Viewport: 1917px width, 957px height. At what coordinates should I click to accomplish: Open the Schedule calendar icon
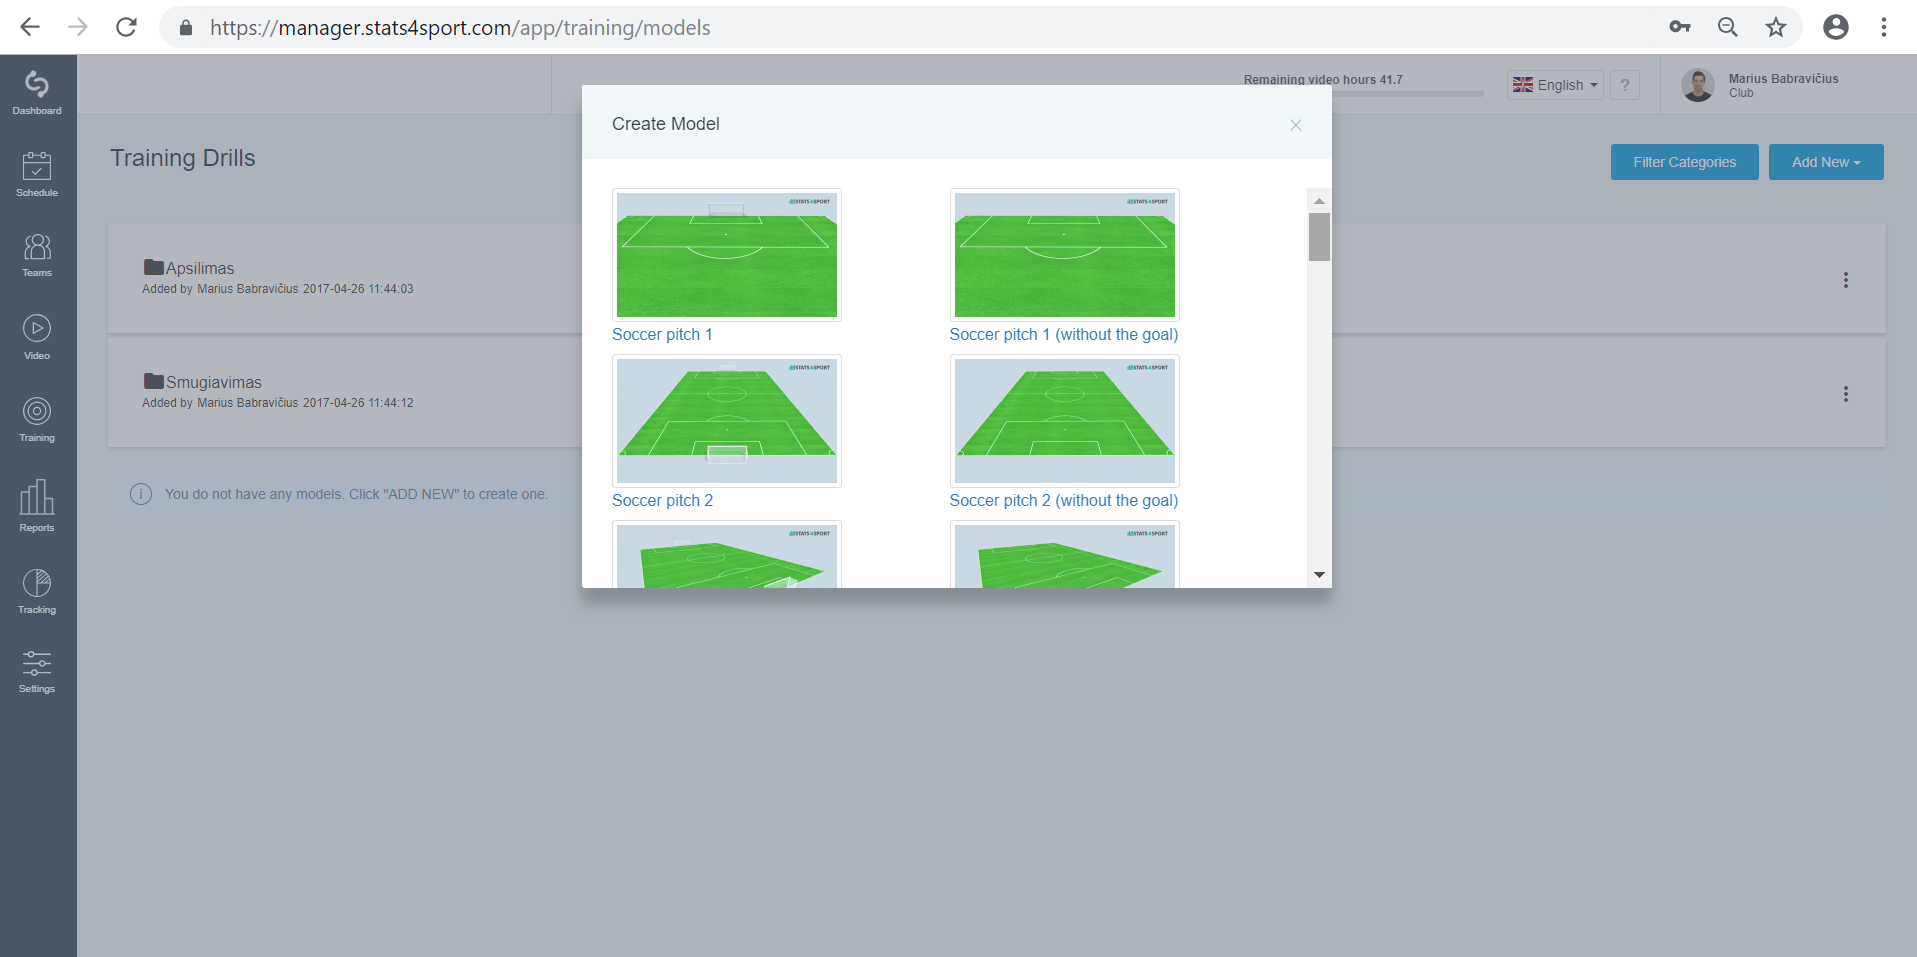point(37,174)
